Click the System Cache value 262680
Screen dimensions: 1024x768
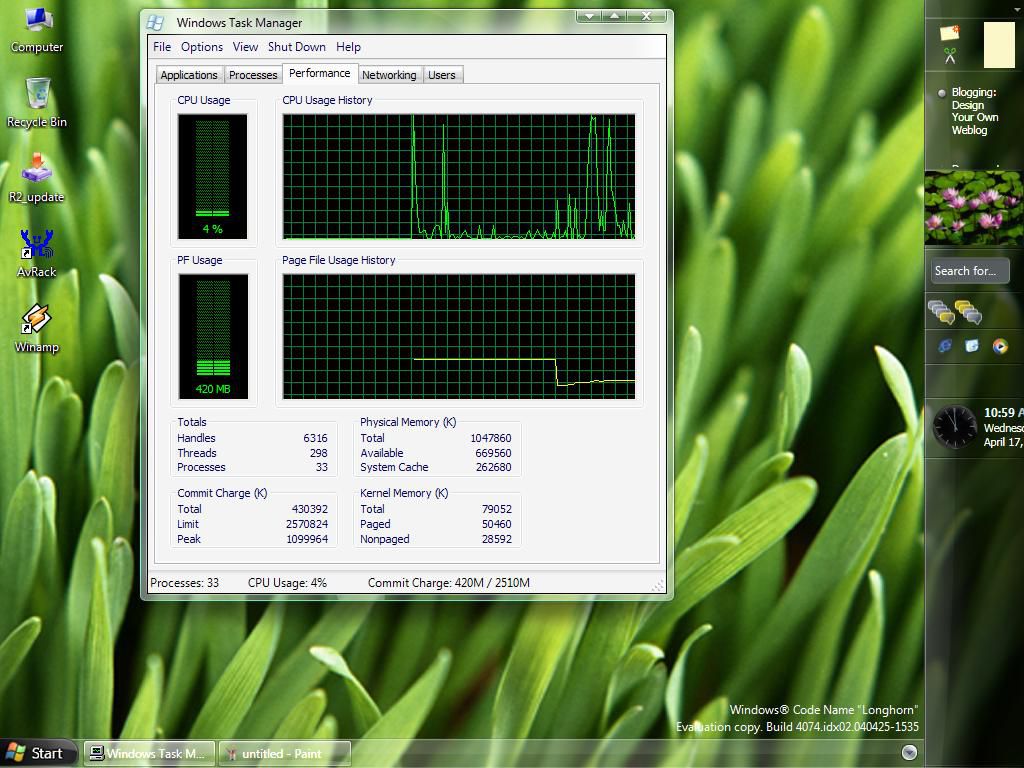pos(493,468)
